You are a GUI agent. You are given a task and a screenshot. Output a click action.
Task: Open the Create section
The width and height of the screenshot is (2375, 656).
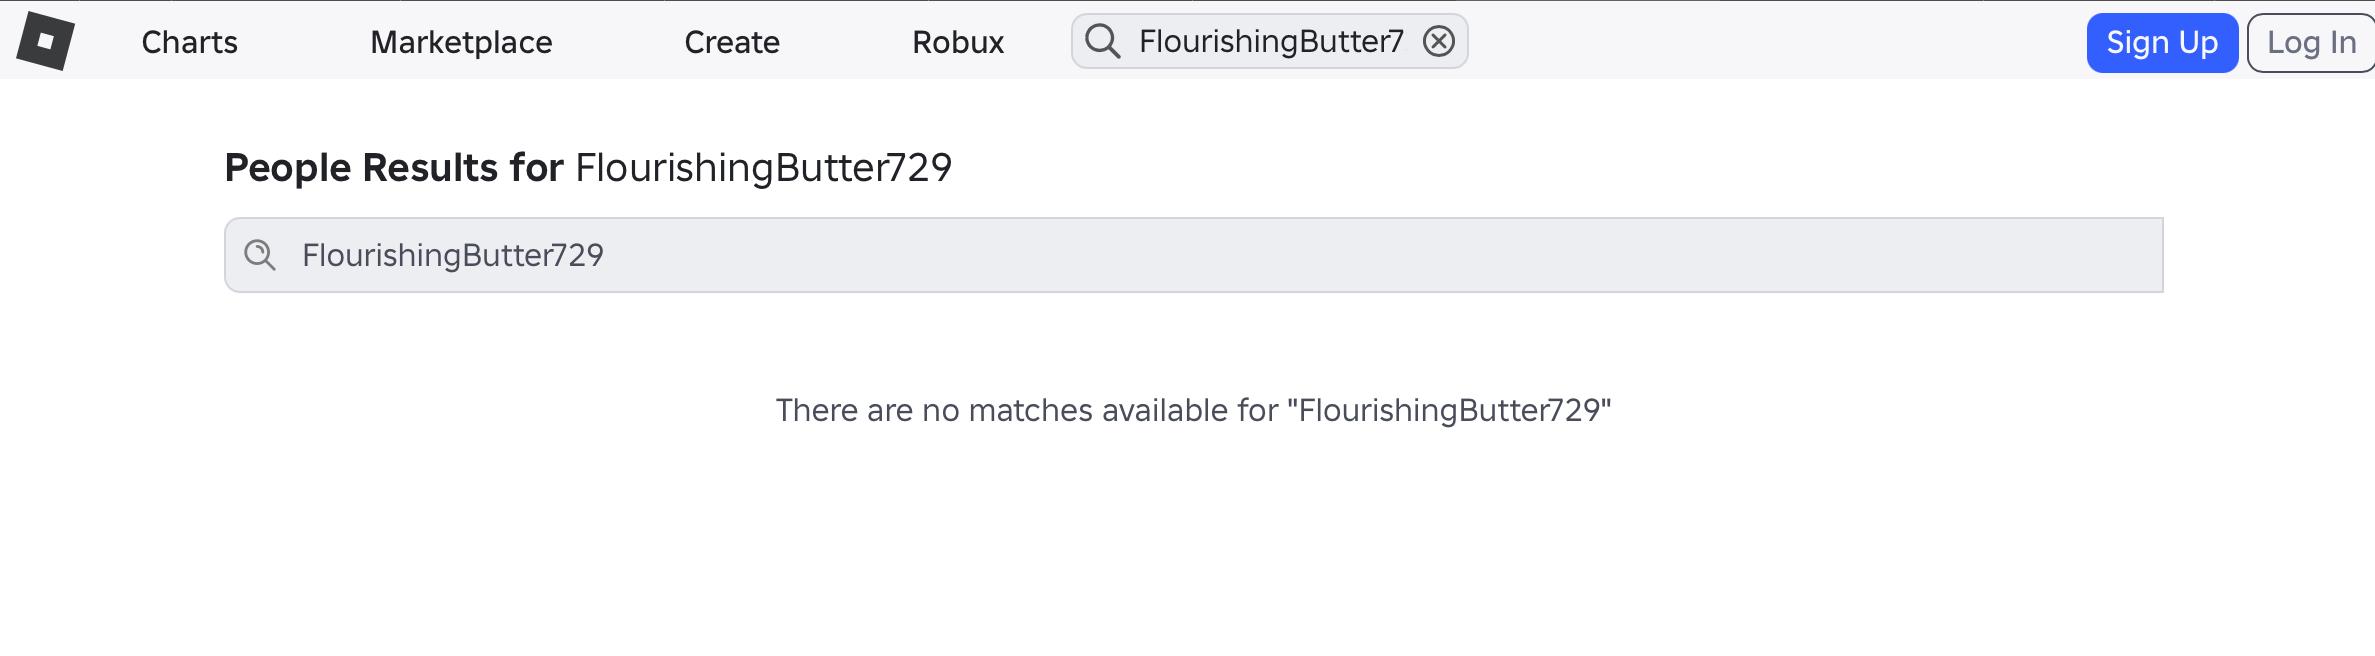pyautogui.click(x=731, y=42)
